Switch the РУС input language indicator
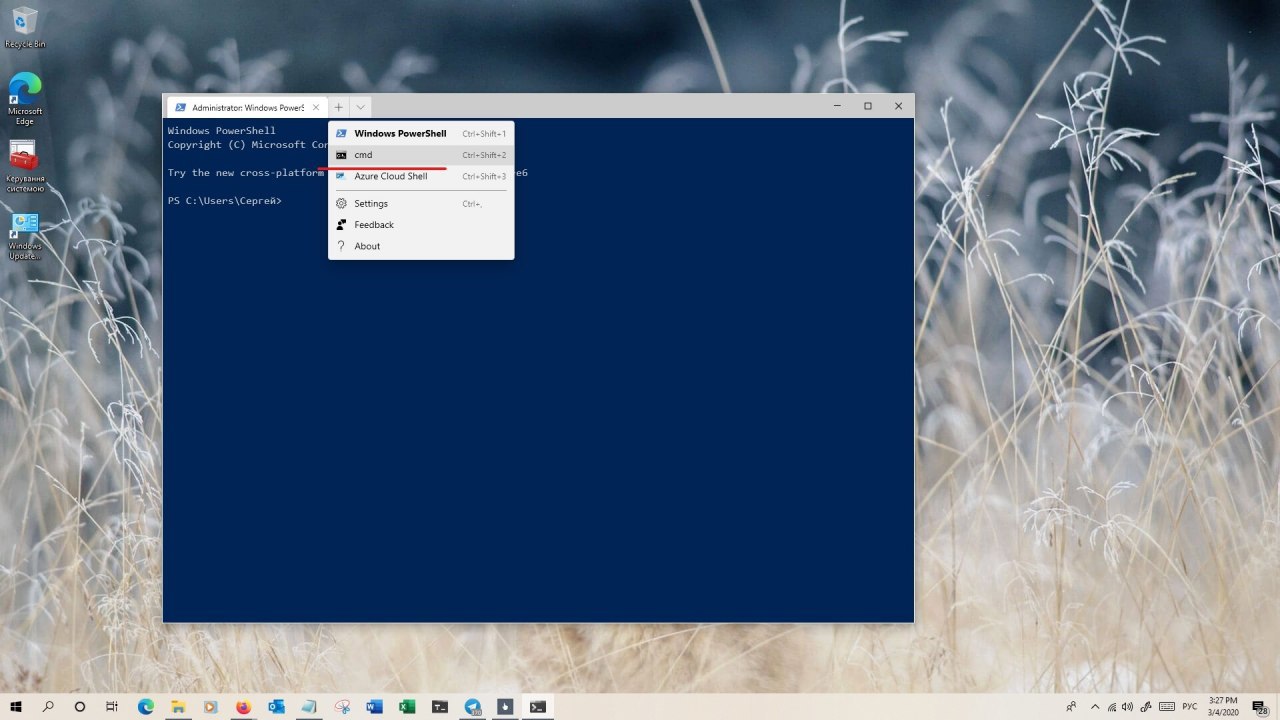Screen dimensions: 1280x720 1190,706
